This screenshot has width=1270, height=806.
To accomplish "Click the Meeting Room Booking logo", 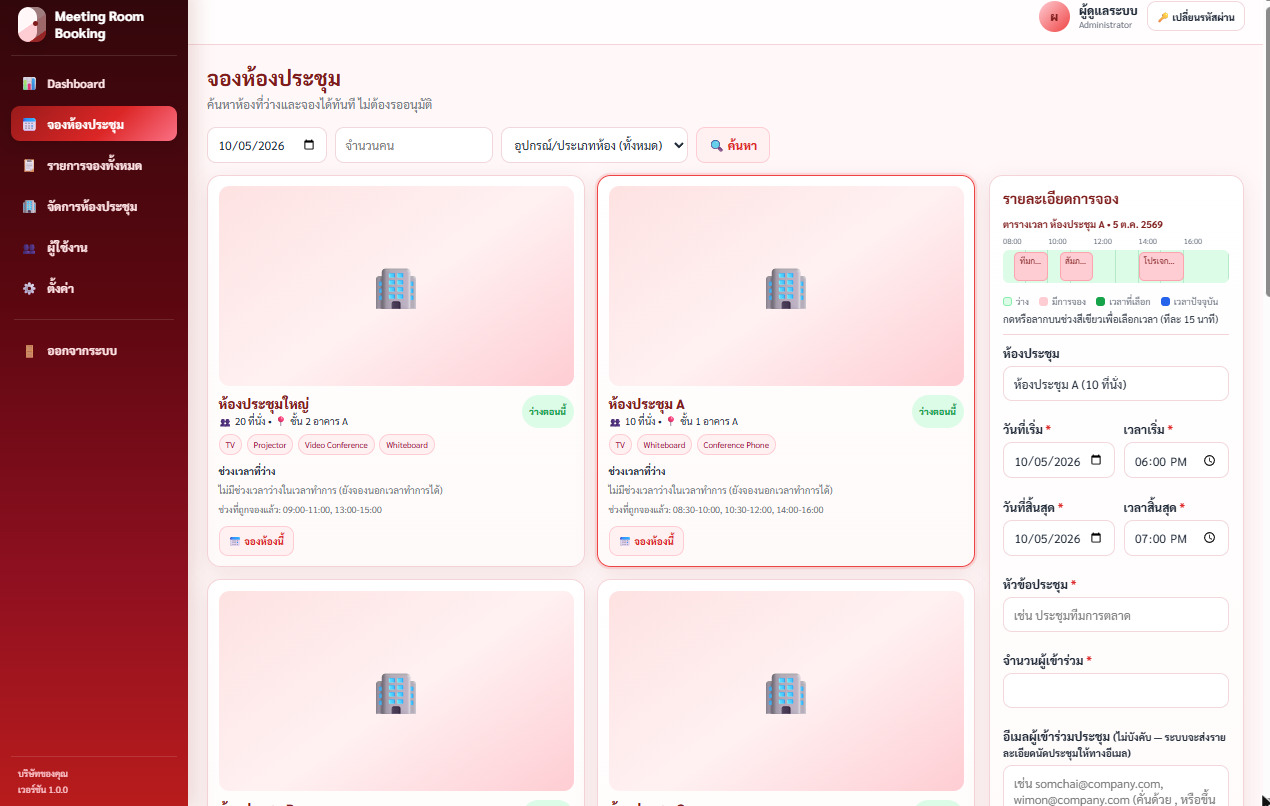I will pos(32,25).
